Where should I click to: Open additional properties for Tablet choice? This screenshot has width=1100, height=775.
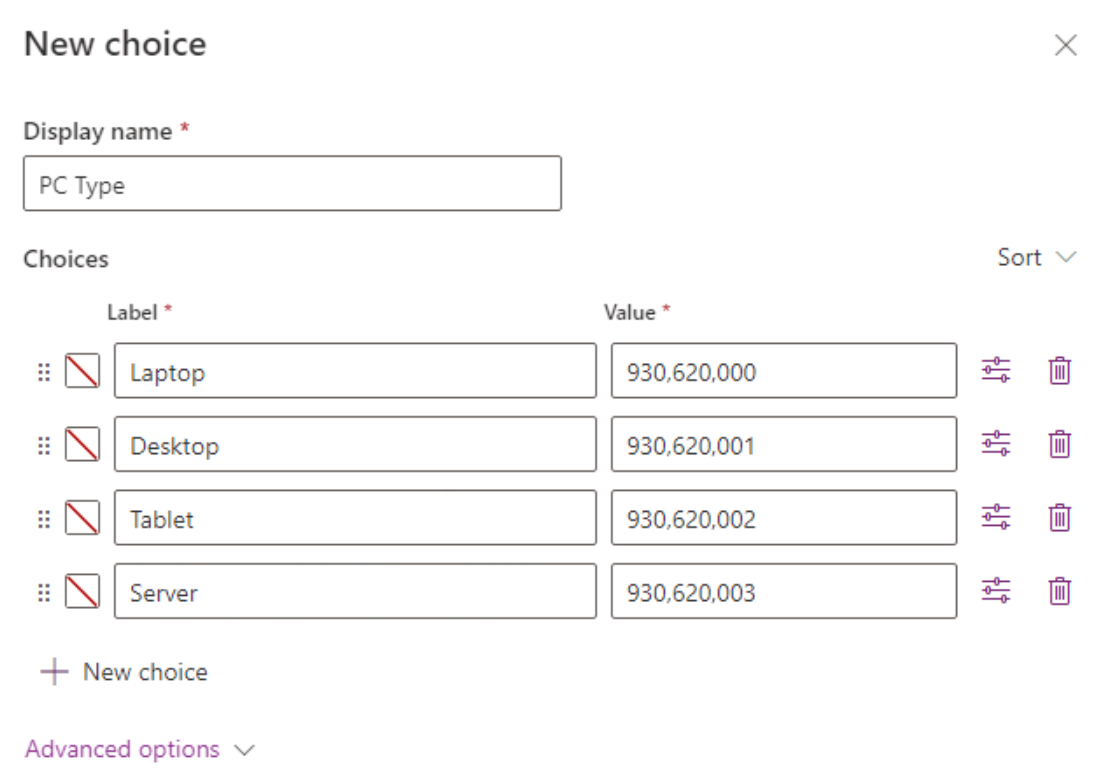point(995,518)
